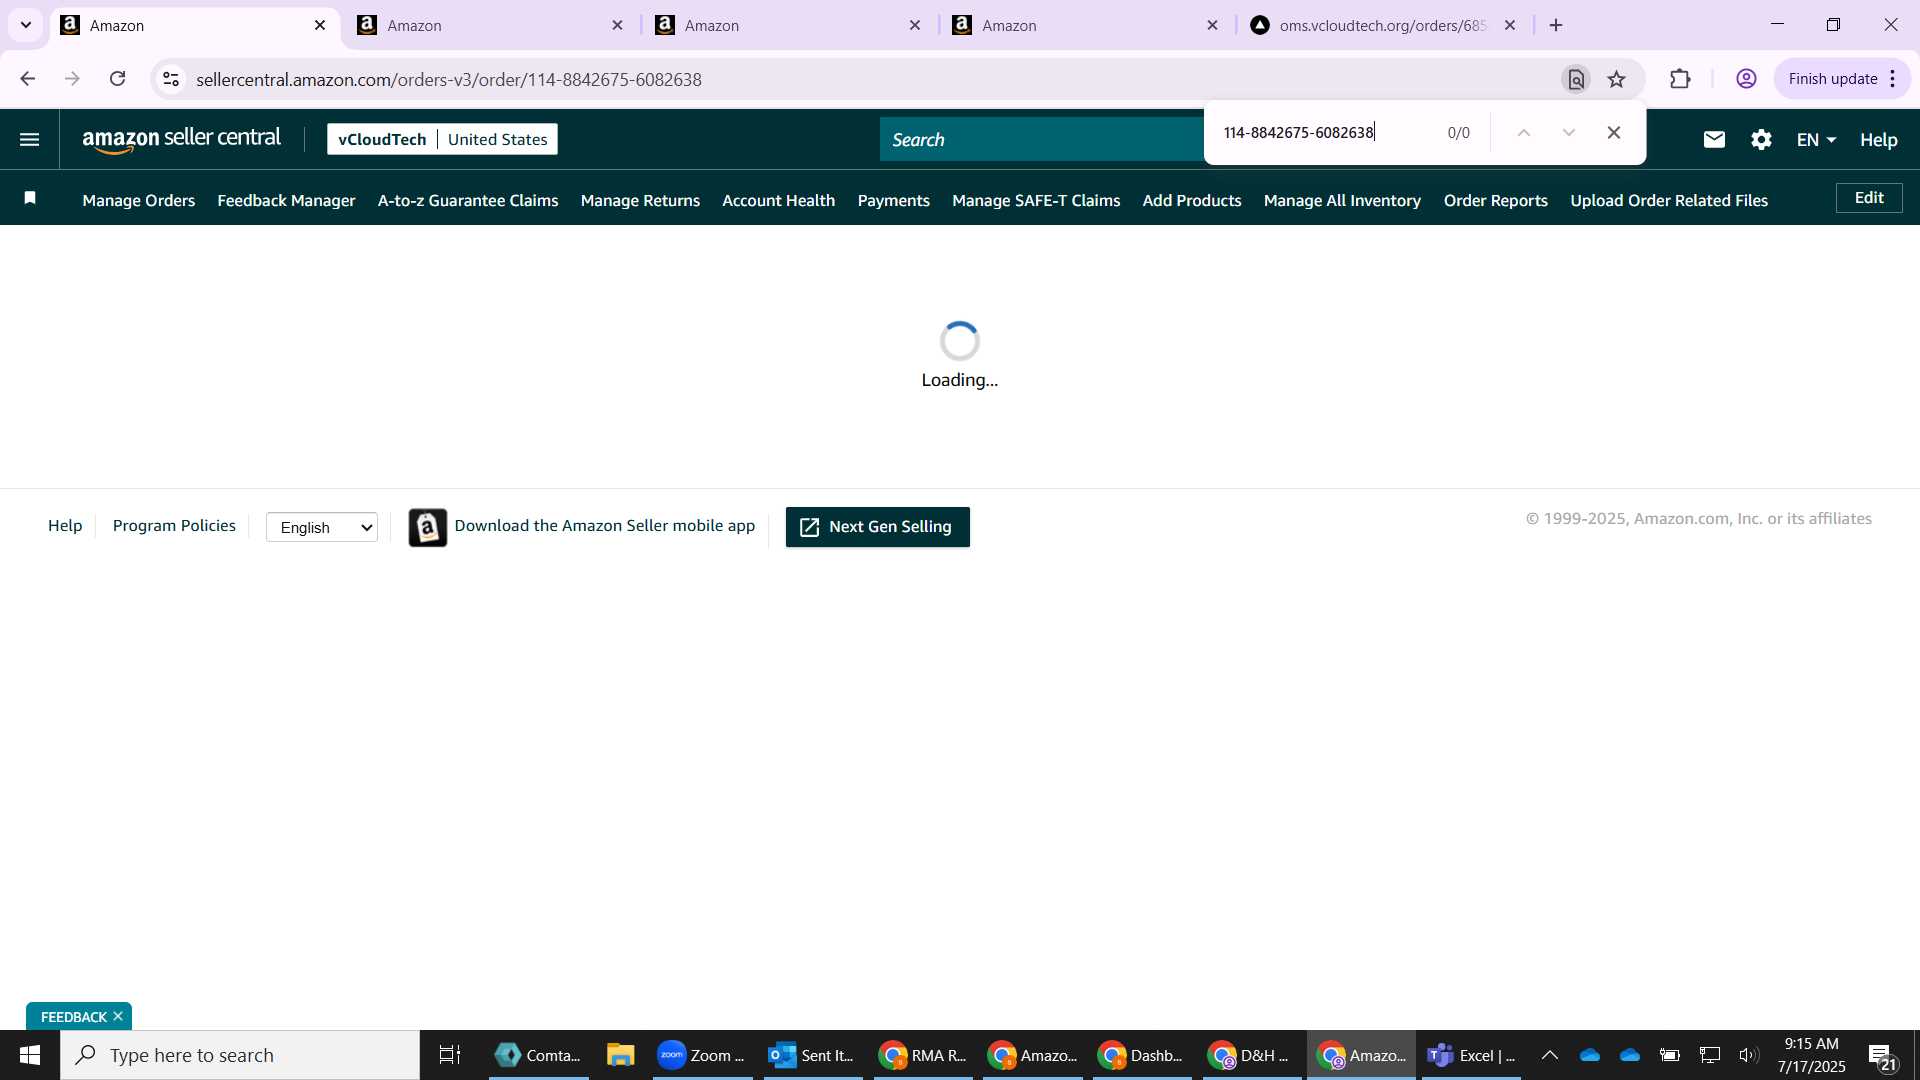The width and height of the screenshot is (1920, 1080).
Task: Open Add Products page
Action: 1192,200
